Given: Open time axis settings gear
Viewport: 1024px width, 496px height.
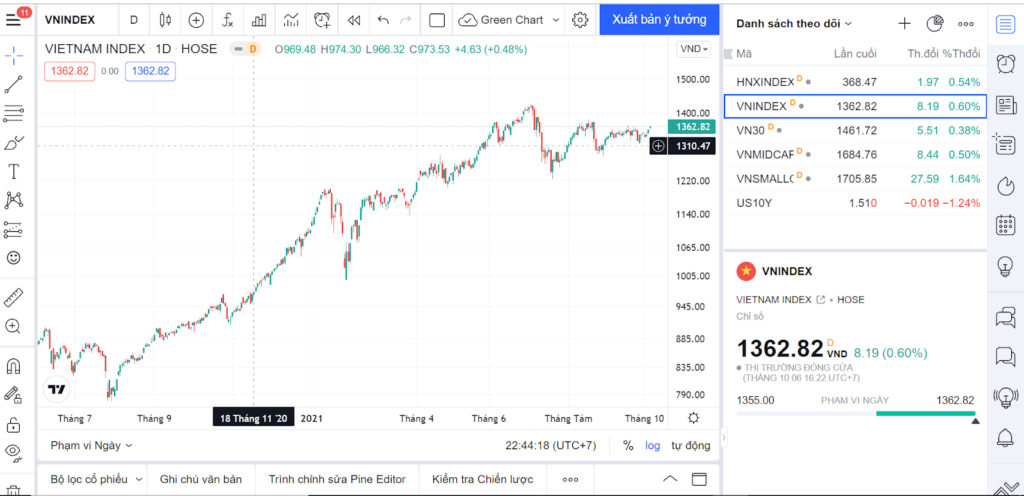Looking at the screenshot, I should click(x=694, y=418).
